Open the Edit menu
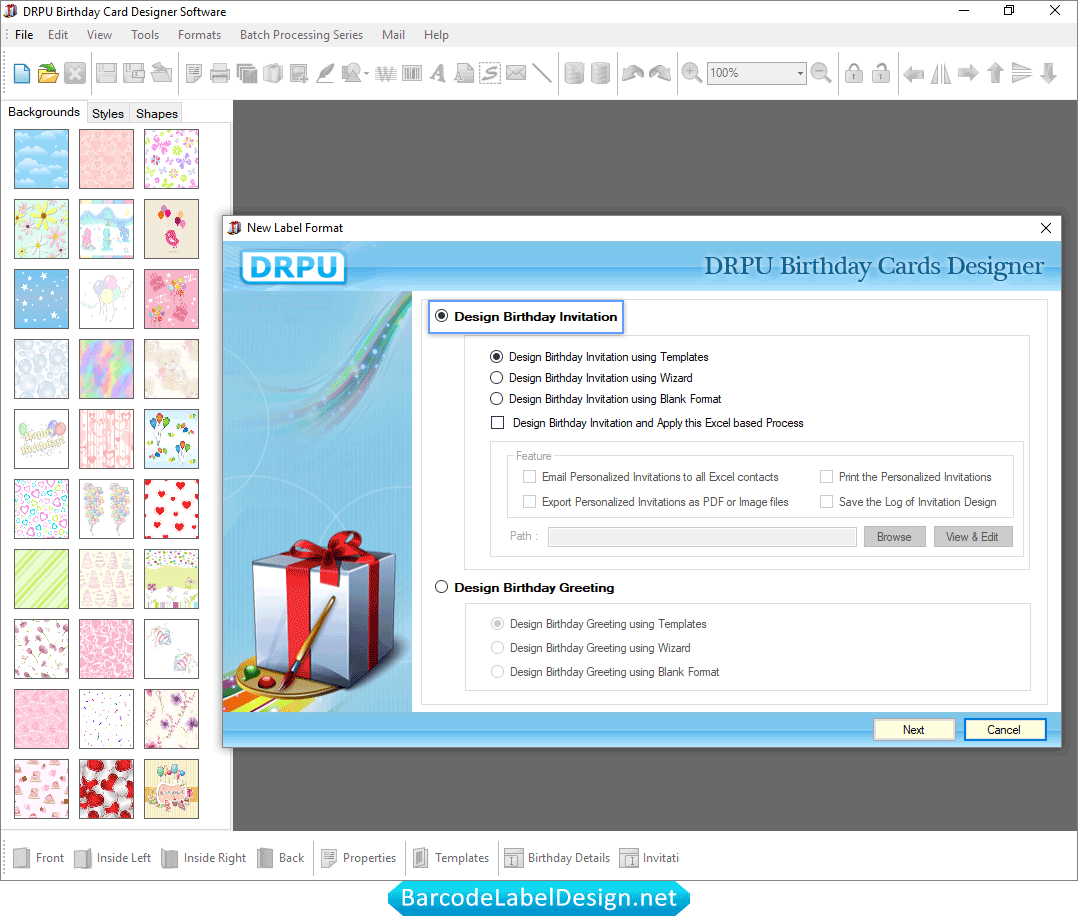1078x916 pixels. (58, 34)
